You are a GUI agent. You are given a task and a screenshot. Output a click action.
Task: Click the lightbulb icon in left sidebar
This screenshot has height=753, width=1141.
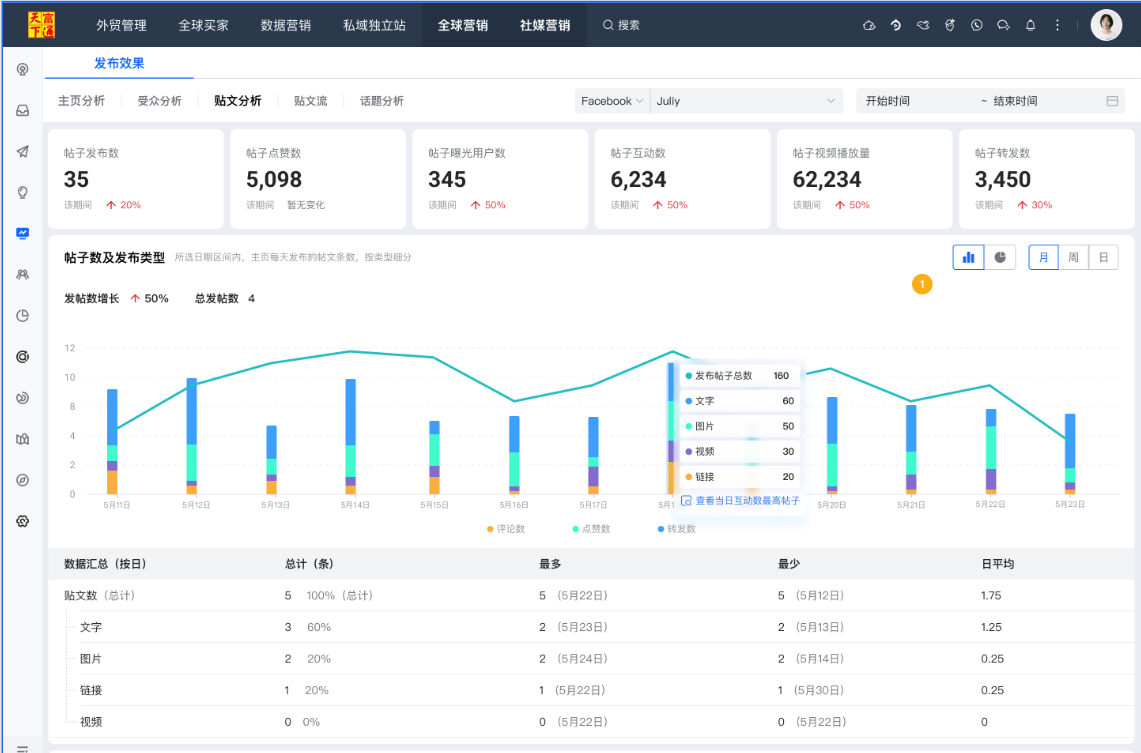click(x=22, y=192)
